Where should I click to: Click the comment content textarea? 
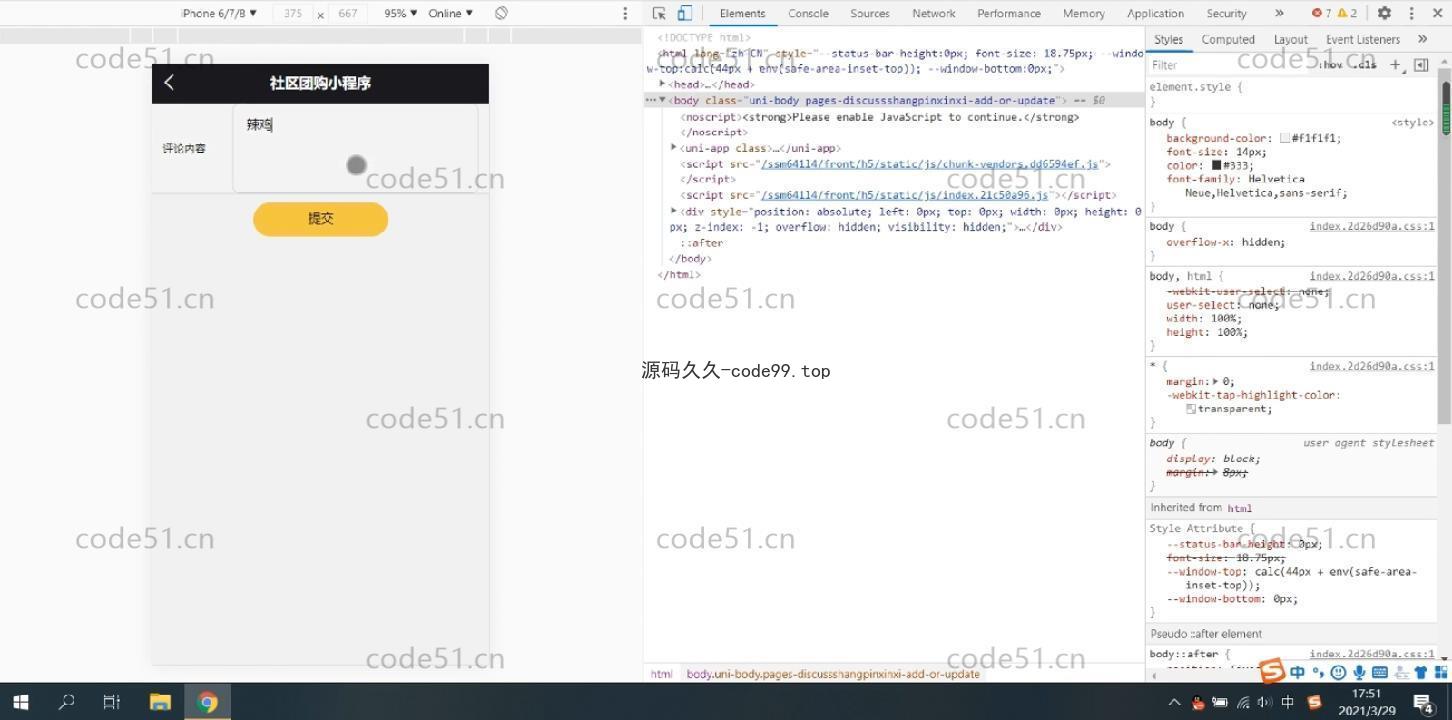pyautogui.click(x=355, y=148)
